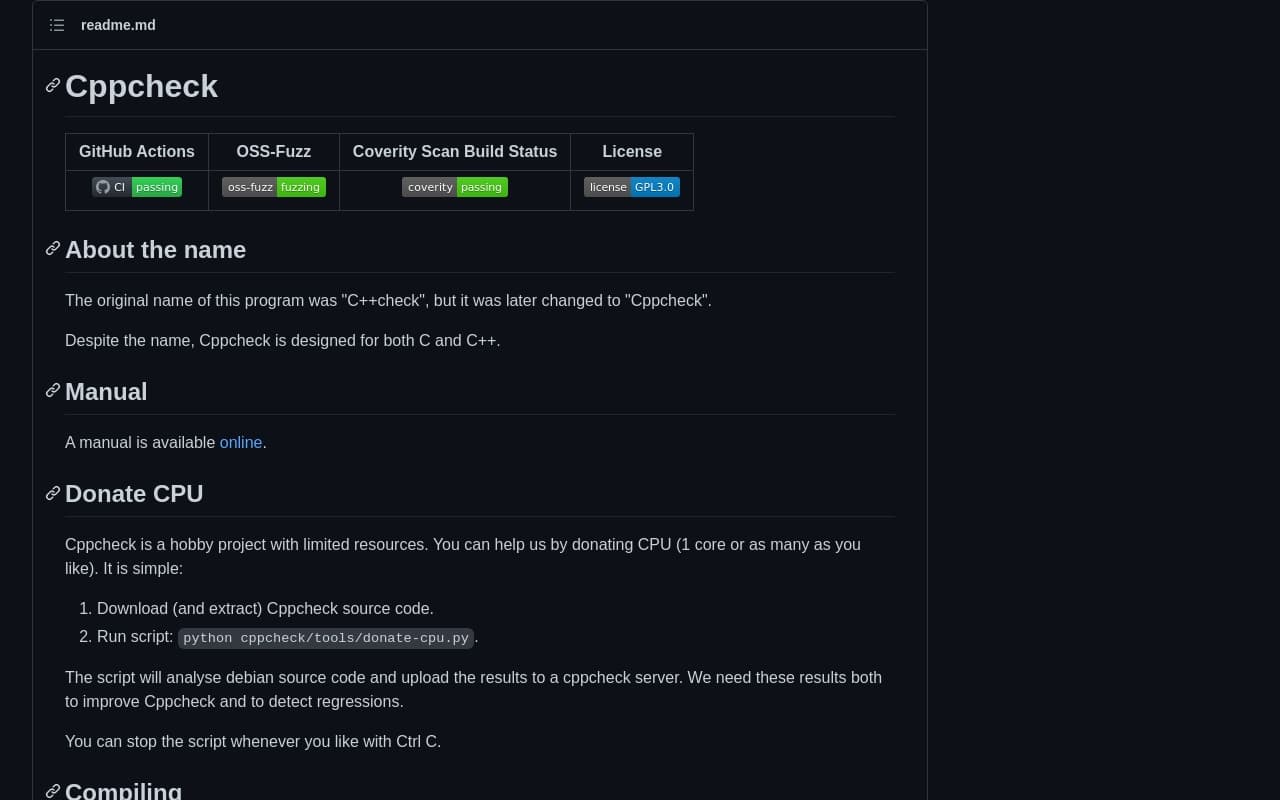Open the oss-fuzz fuzzing badge
The width and height of the screenshot is (1280, 800).
(x=274, y=187)
